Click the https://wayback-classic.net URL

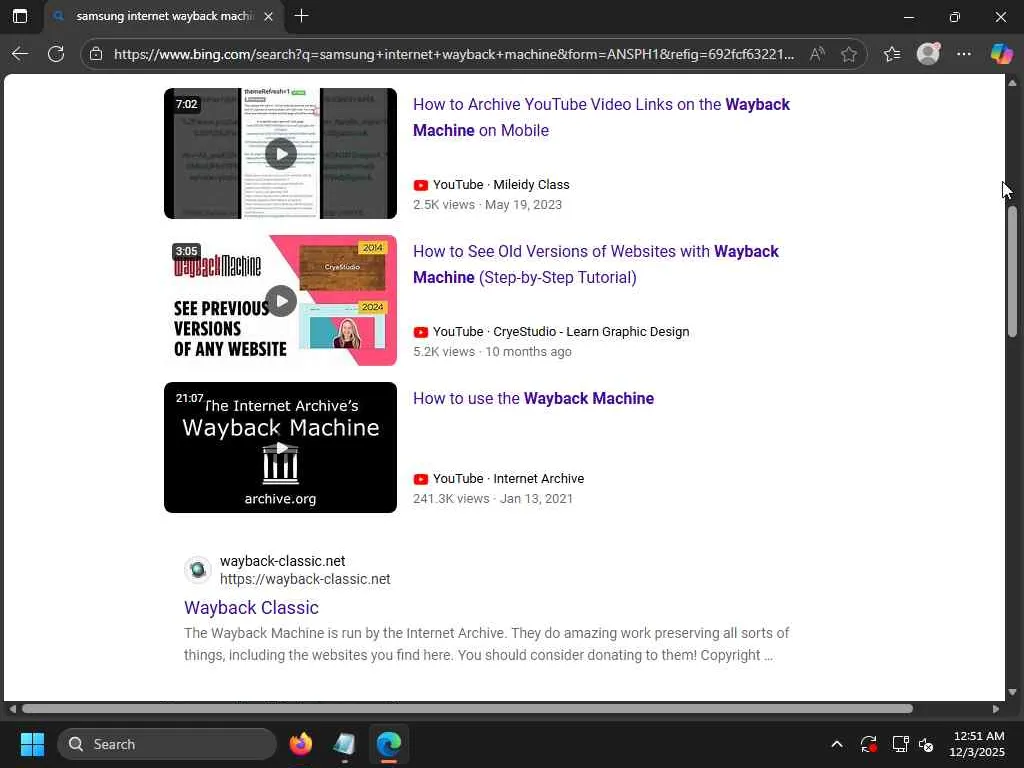[305, 579]
